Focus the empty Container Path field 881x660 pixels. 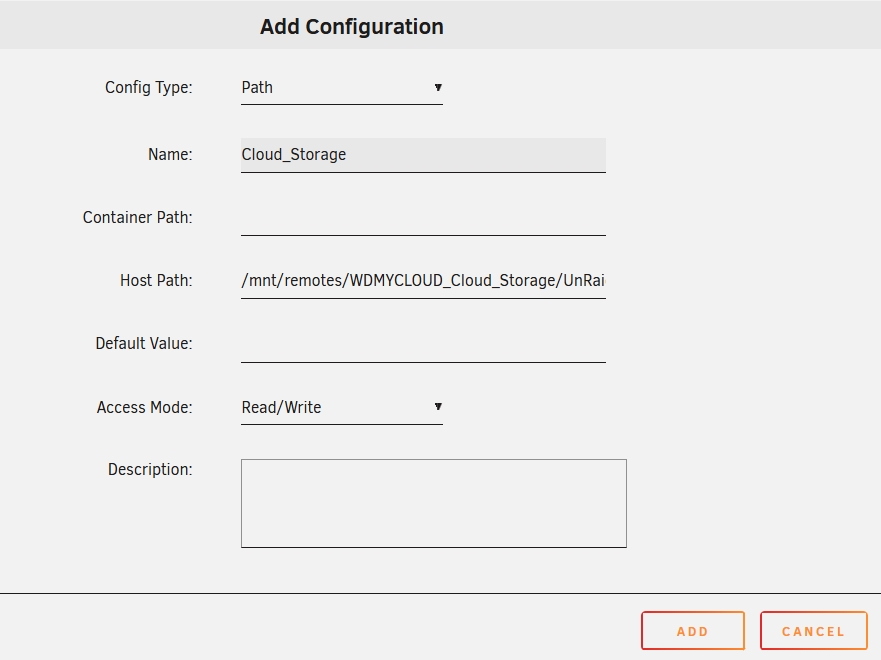point(423,218)
